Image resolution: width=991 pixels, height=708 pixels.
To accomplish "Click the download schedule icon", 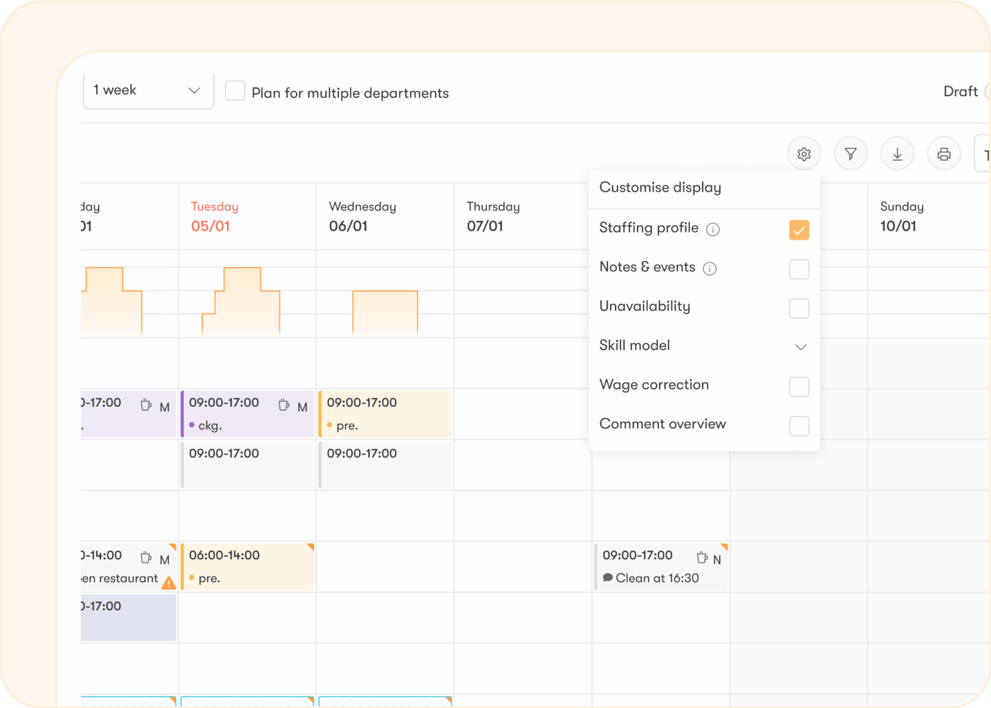I will click(897, 153).
